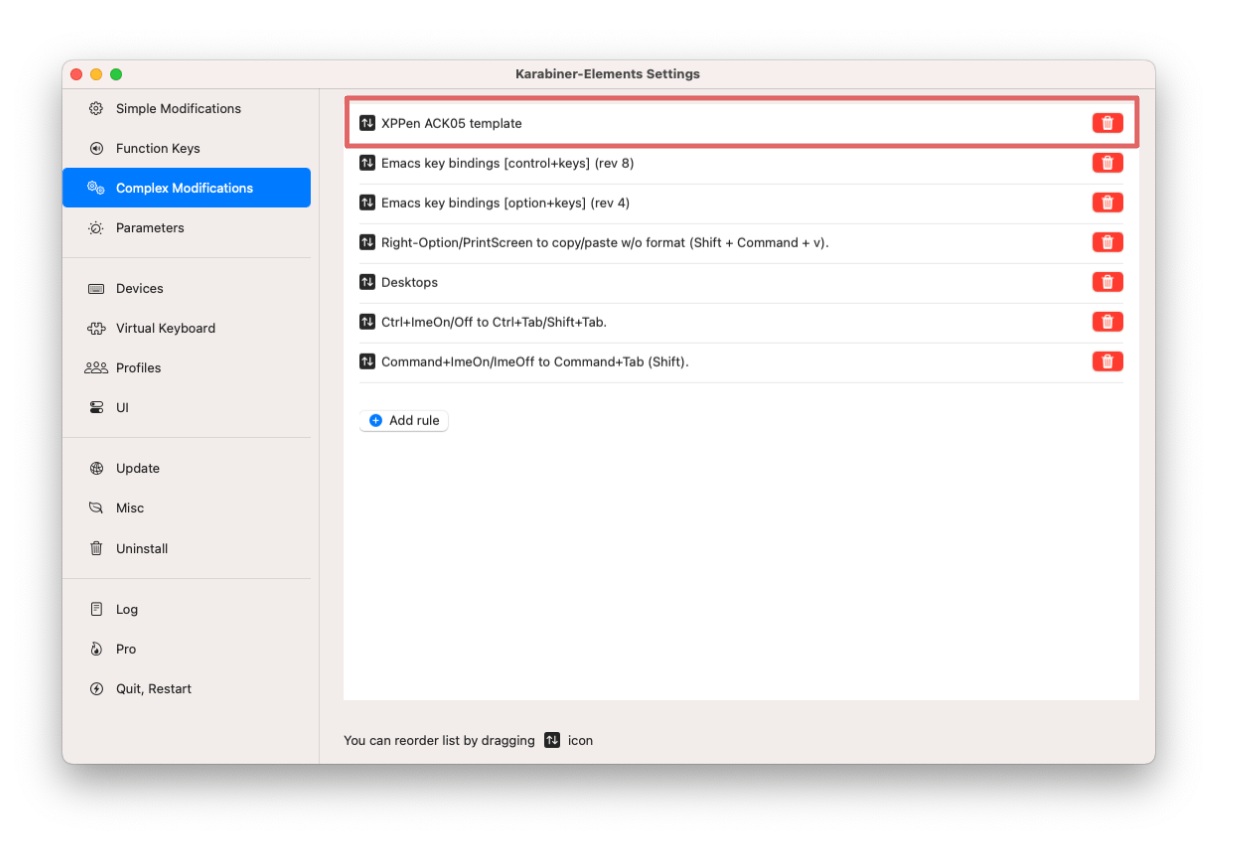Delete the Right-Option/PrintScreen copy/paste rule
Viewport: 1236px width, 851px height.
click(1107, 242)
